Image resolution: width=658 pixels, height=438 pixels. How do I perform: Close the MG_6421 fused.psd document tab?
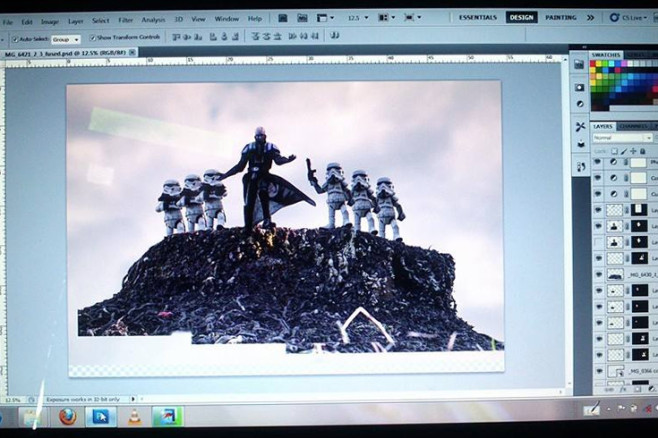(132, 52)
